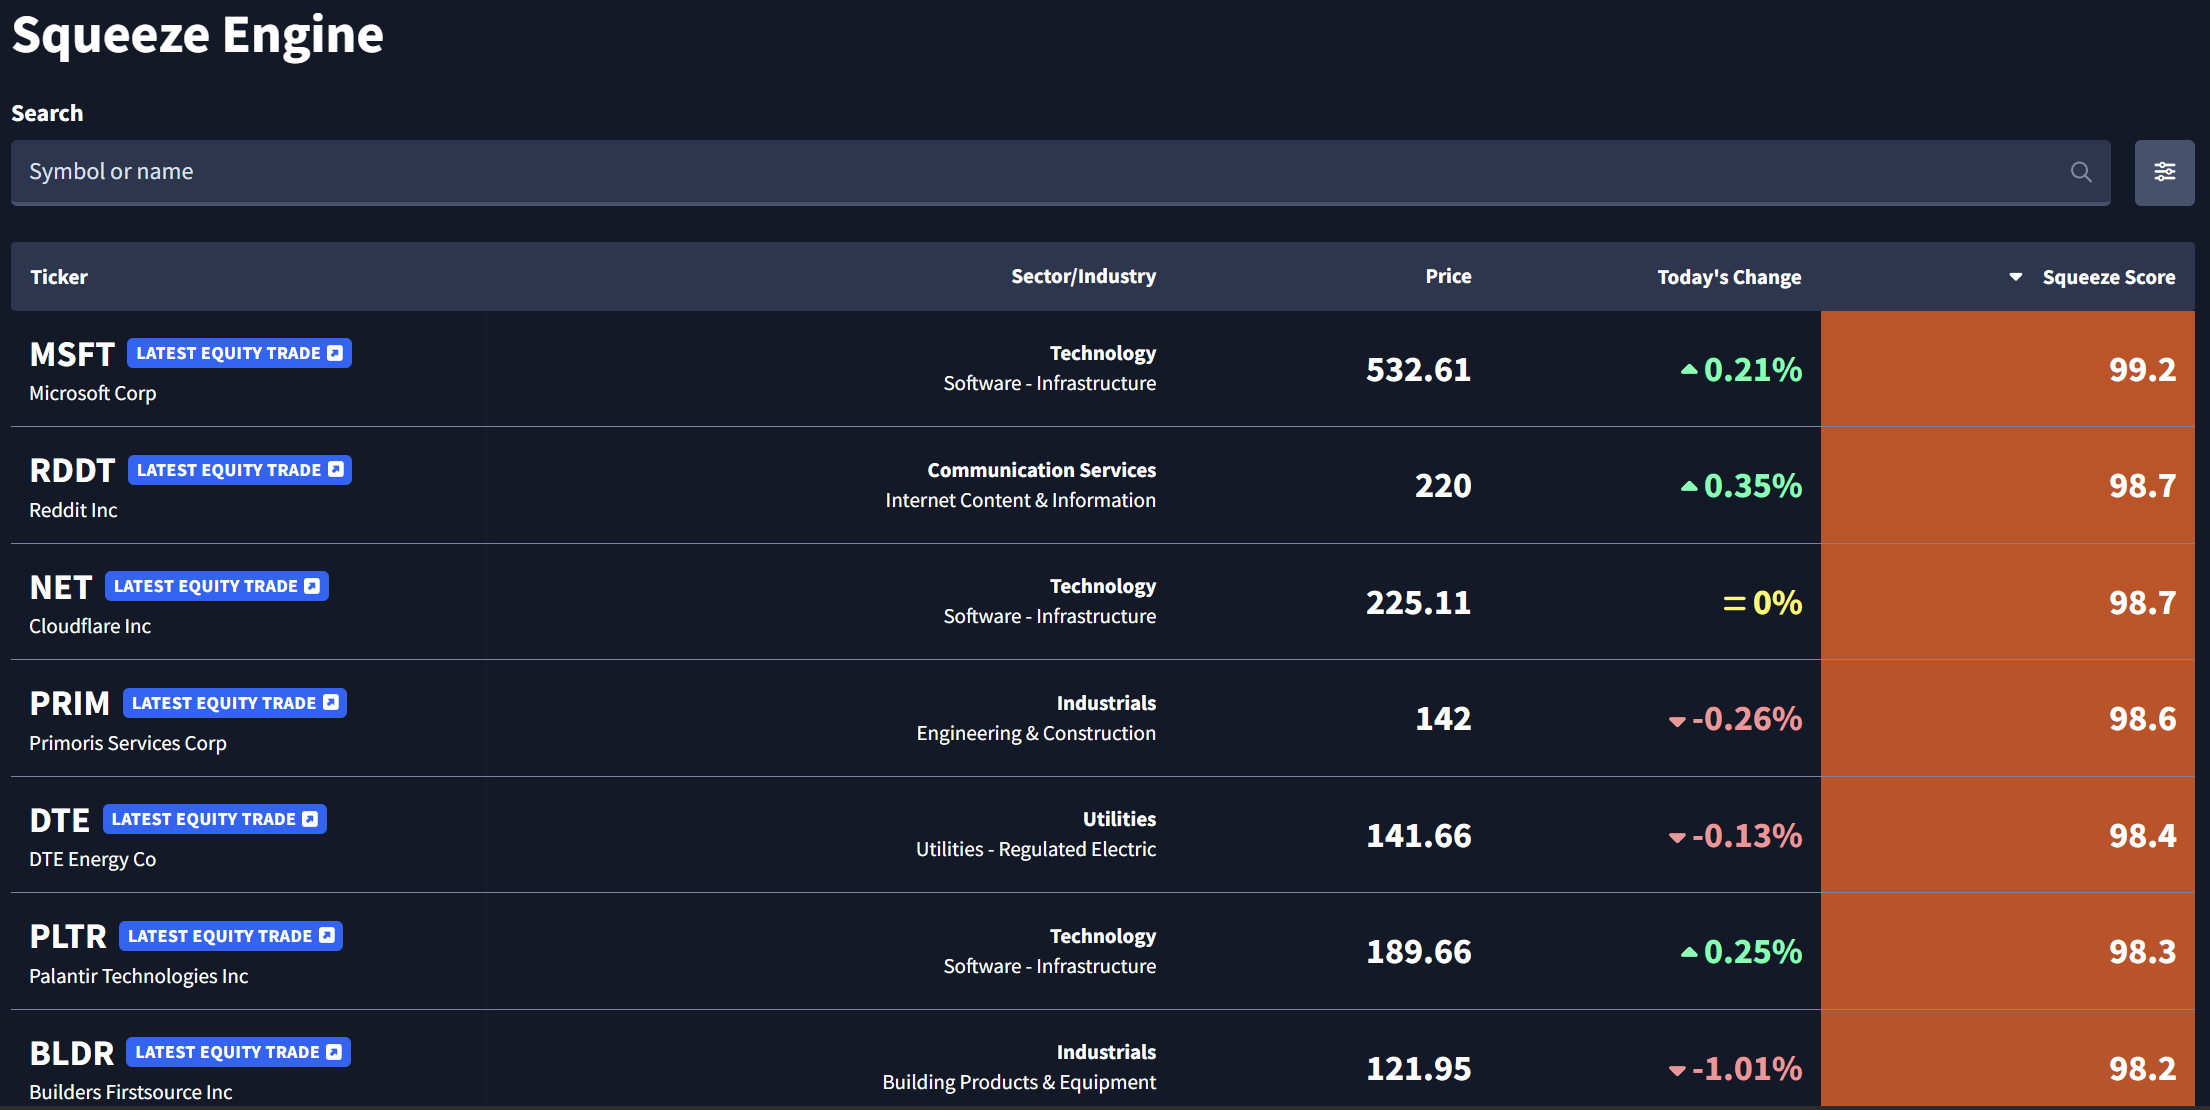Sort table by Price column header
2210x1110 pixels.
1447,276
